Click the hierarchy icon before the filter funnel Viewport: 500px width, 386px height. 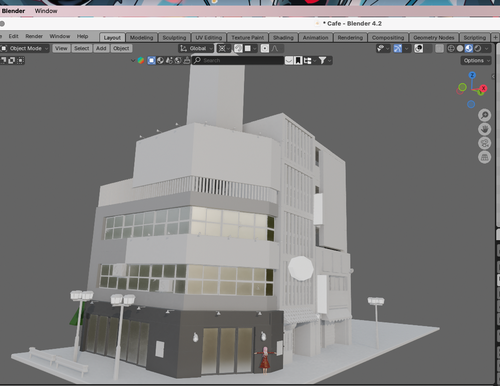308,61
